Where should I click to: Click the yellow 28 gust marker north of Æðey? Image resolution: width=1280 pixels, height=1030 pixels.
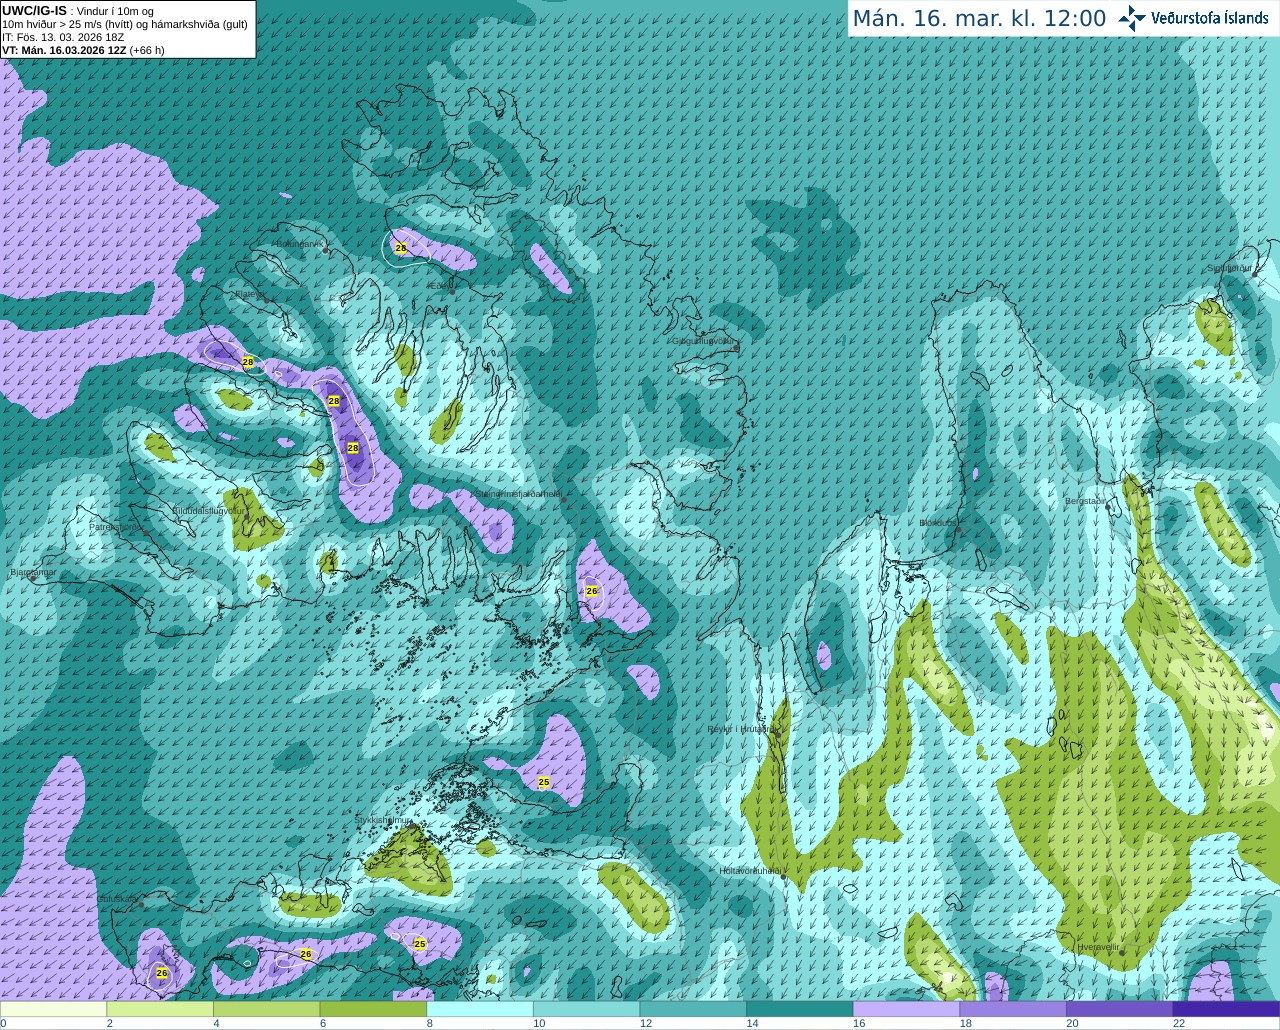[x=401, y=247]
